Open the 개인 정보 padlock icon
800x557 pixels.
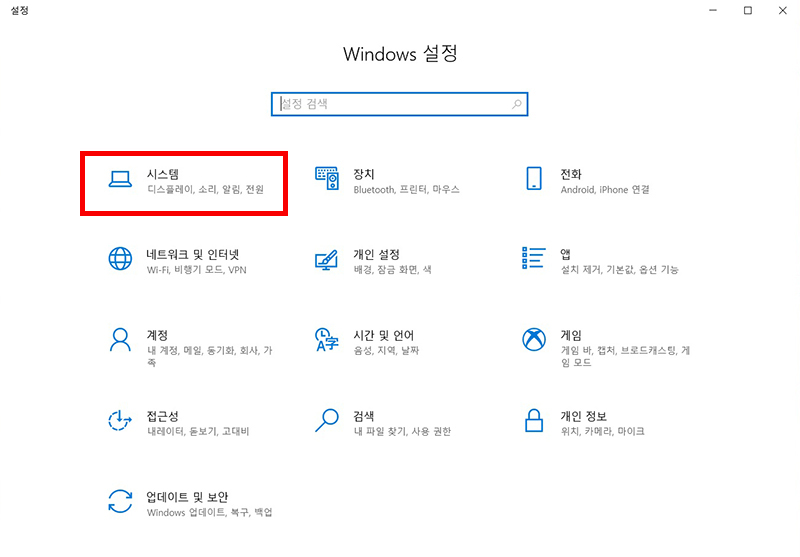(534, 420)
